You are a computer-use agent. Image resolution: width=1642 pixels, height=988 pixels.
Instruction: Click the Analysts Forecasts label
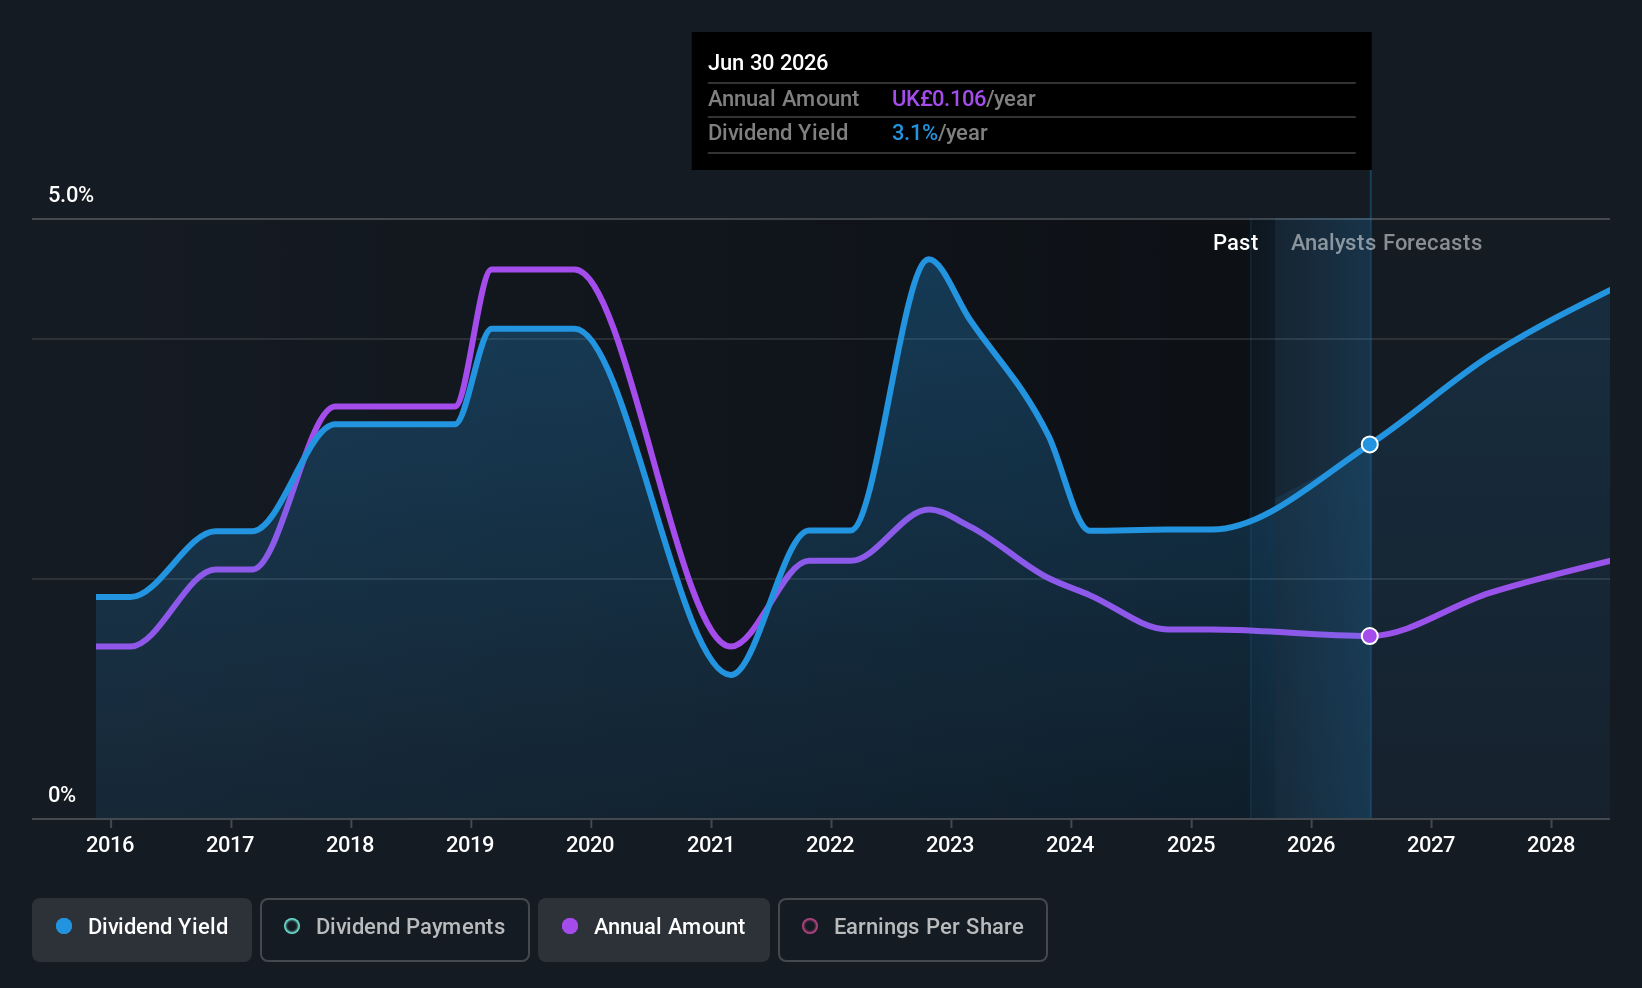coord(1386,242)
